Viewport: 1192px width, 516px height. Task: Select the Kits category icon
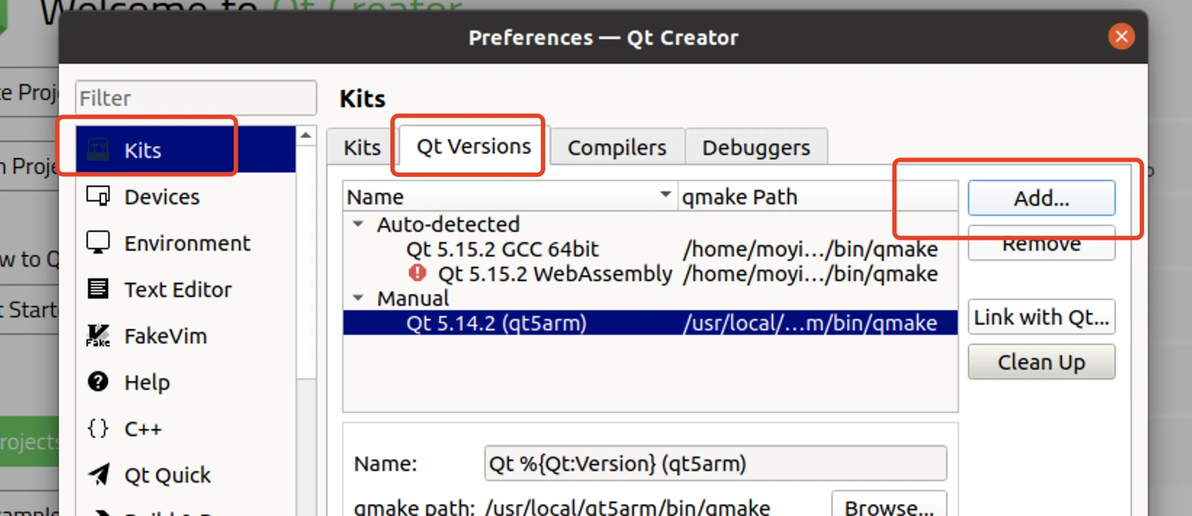(x=98, y=150)
